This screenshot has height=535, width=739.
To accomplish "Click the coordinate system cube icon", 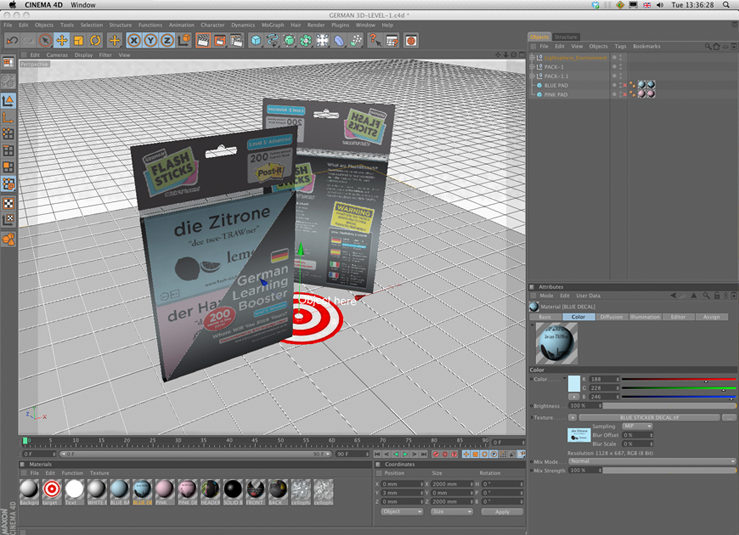I will click(184, 41).
